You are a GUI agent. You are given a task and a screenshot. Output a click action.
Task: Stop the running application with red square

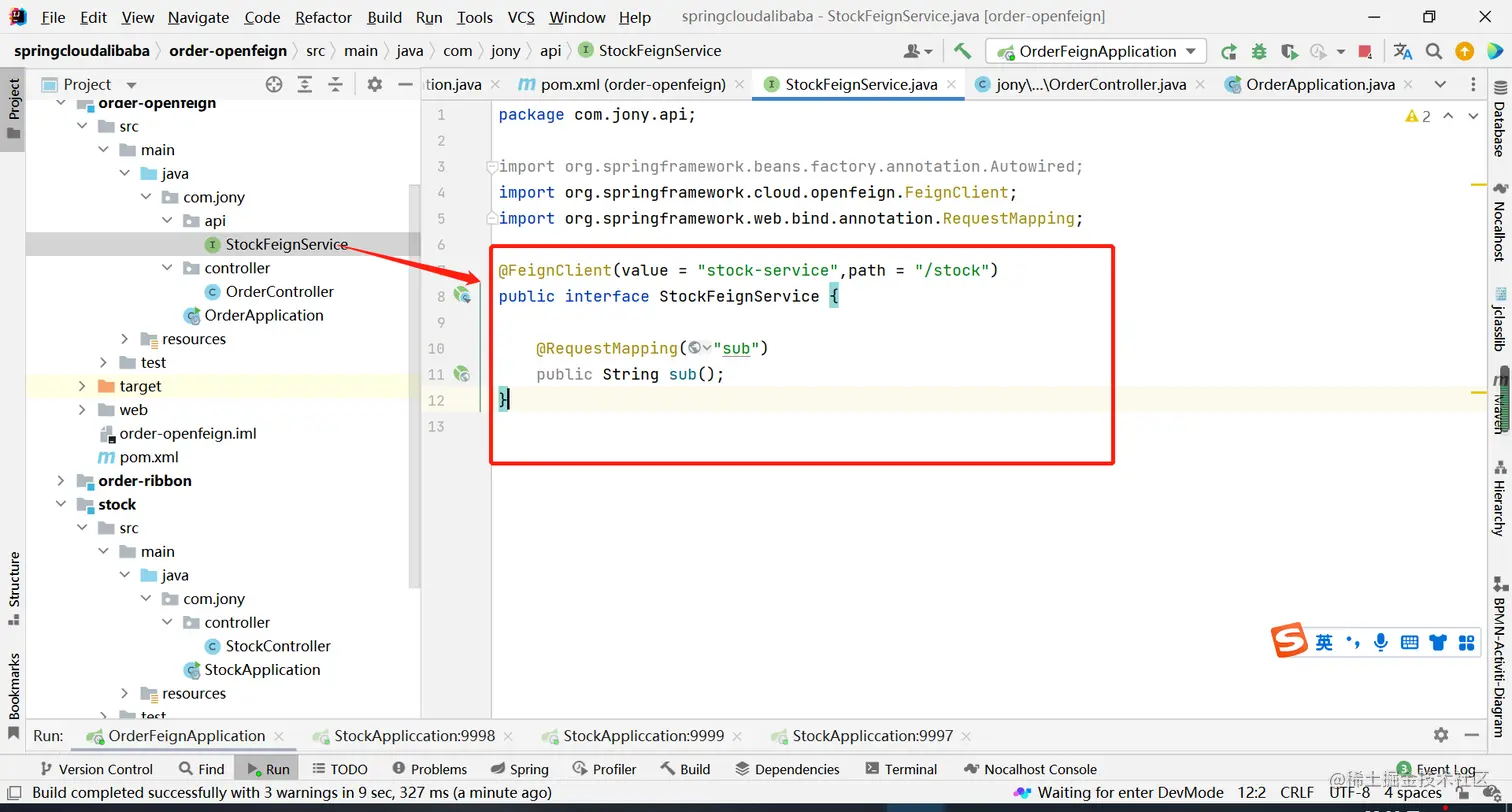(x=1366, y=51)
